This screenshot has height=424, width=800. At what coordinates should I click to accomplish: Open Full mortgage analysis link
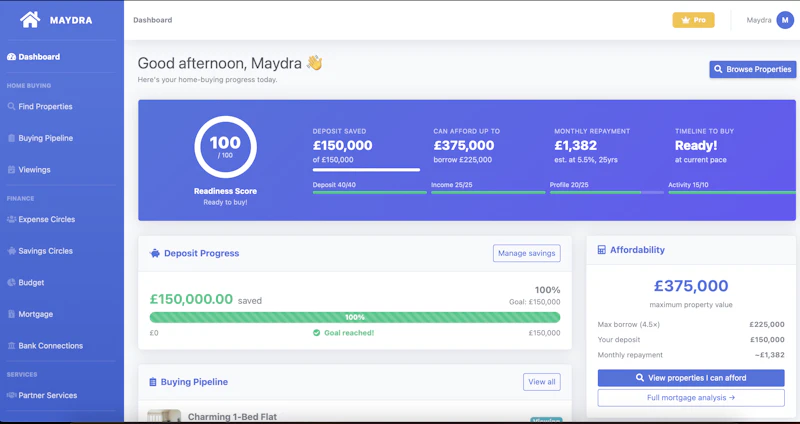pos(691,397)
